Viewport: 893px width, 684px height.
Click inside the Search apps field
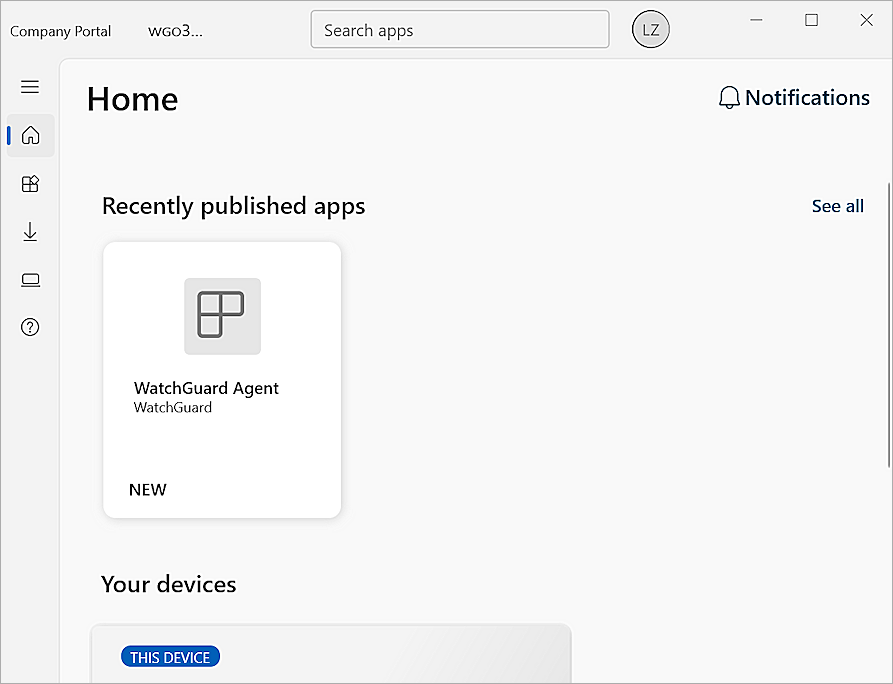click(459, 29)
